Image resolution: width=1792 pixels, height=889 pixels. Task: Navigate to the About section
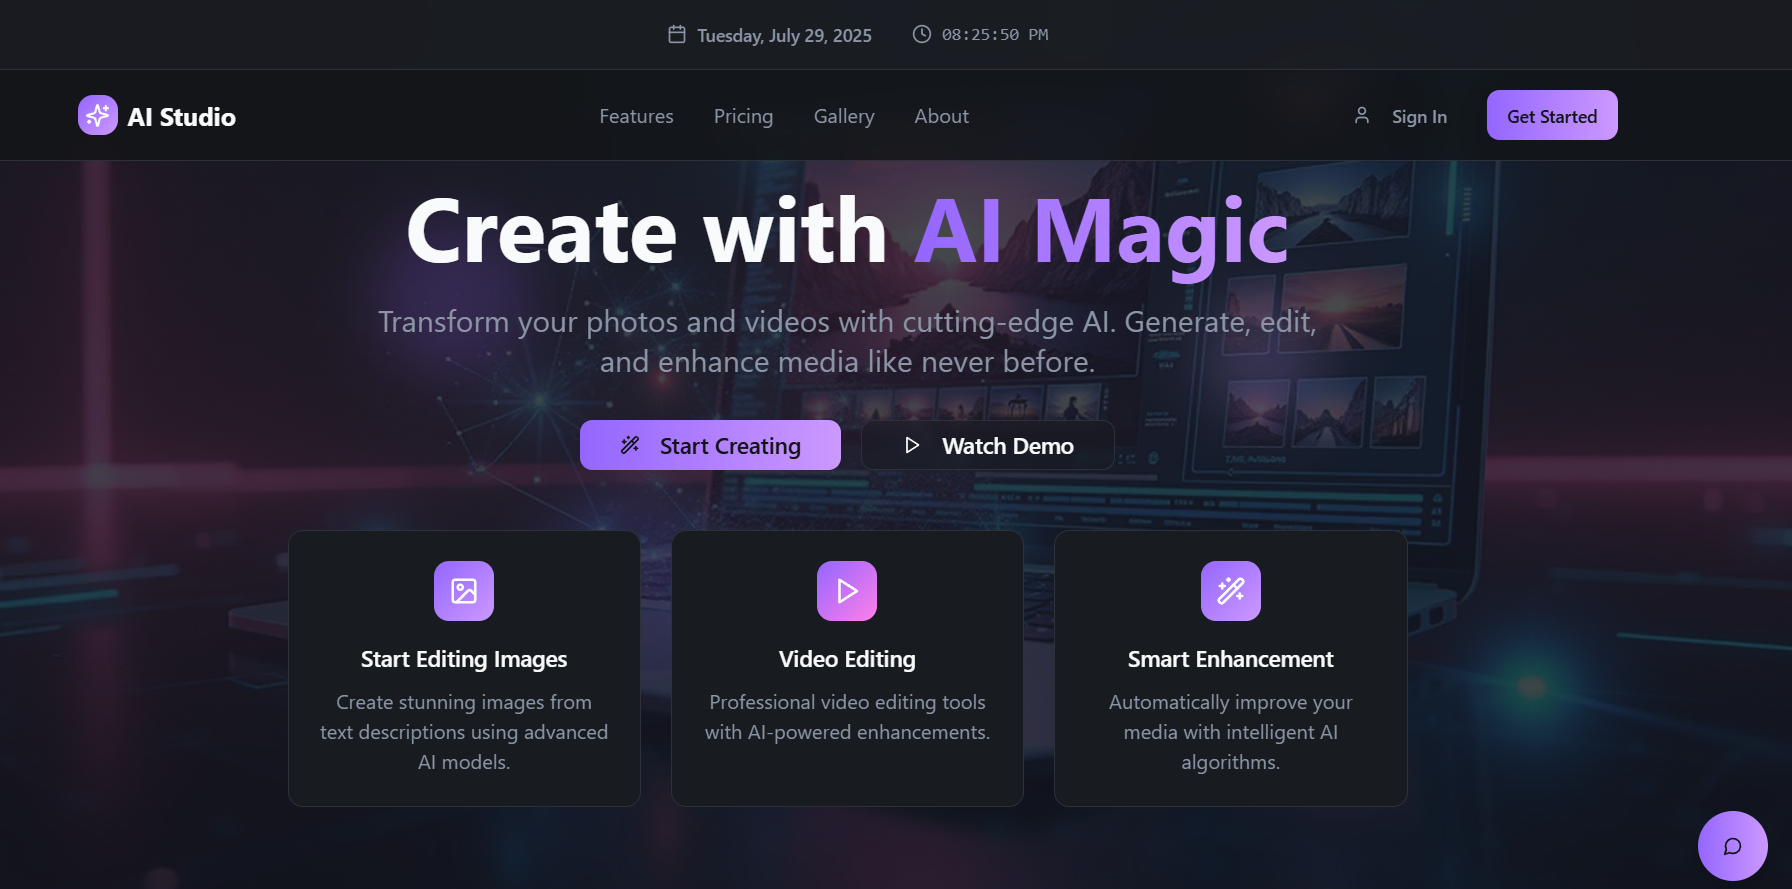click(941, 117)
